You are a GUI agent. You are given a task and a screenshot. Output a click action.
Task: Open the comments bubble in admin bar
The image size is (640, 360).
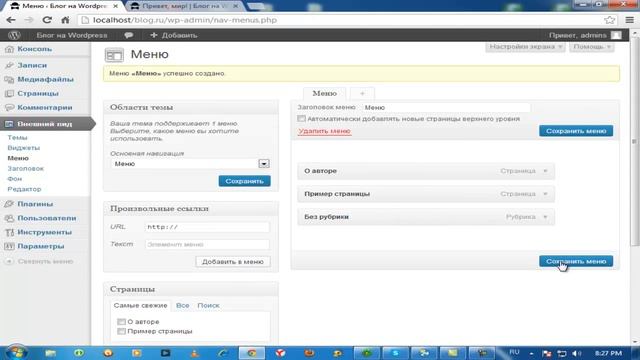(x=129, y=36)
